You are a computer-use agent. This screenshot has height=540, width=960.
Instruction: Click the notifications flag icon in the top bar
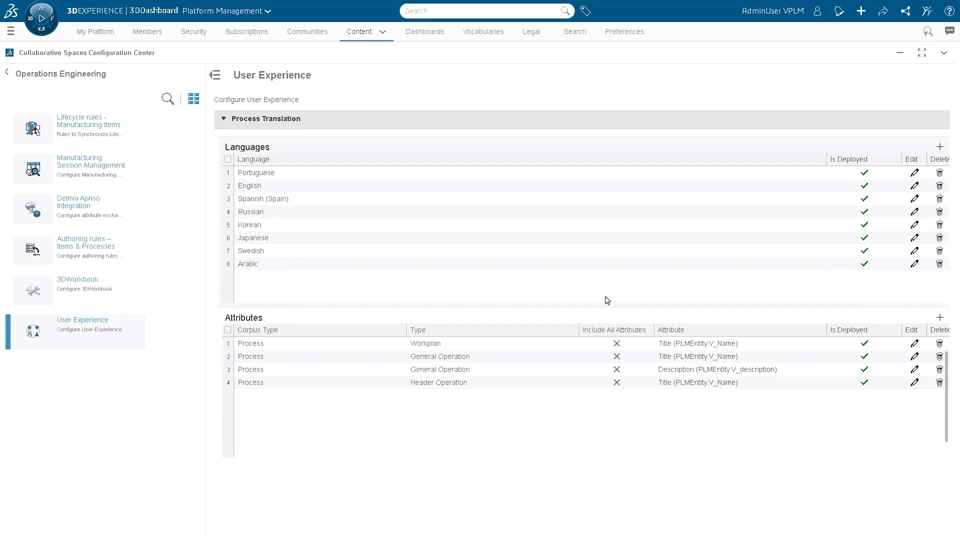(x=839, y=11)
